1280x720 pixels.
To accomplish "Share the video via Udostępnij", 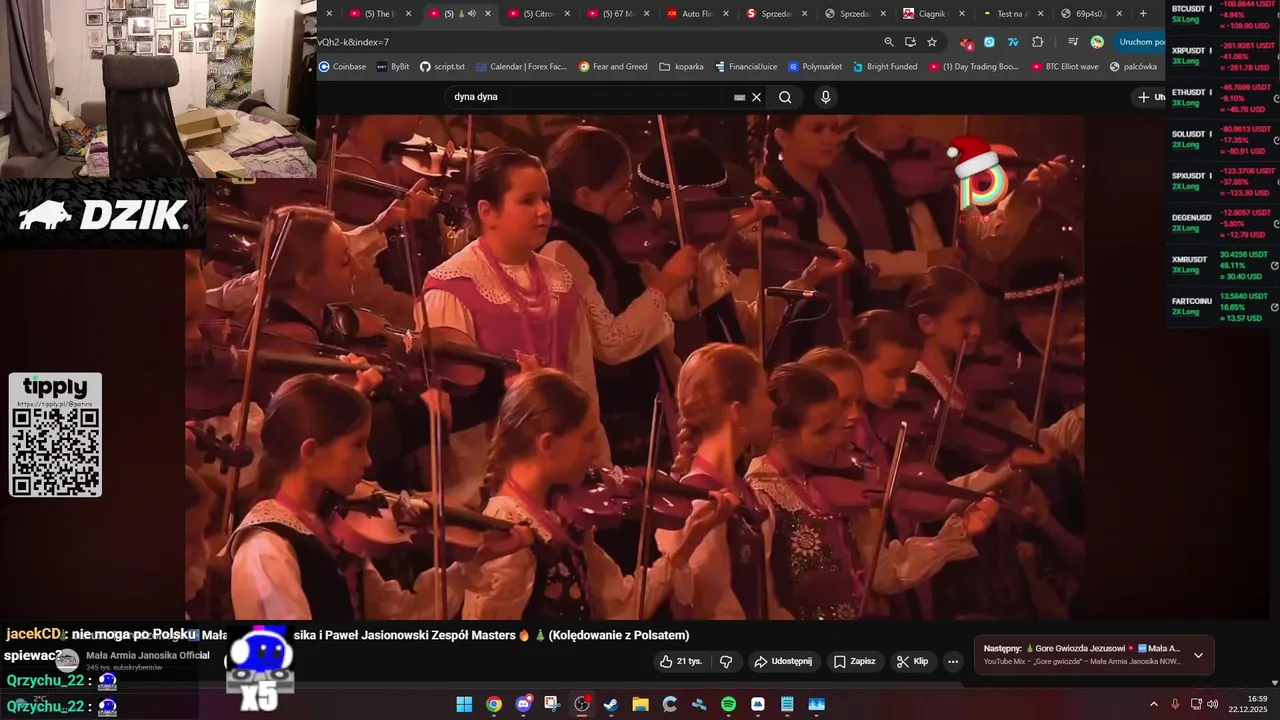I will click(x=783, y=661).
